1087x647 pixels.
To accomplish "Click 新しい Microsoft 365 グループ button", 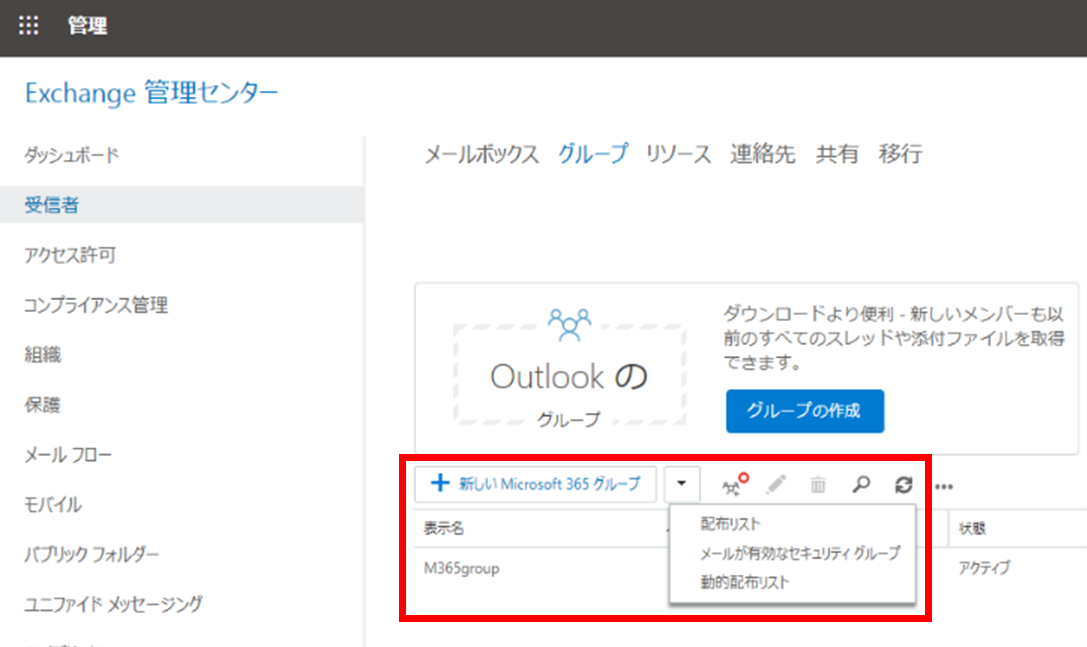I will tap(536, 483).
